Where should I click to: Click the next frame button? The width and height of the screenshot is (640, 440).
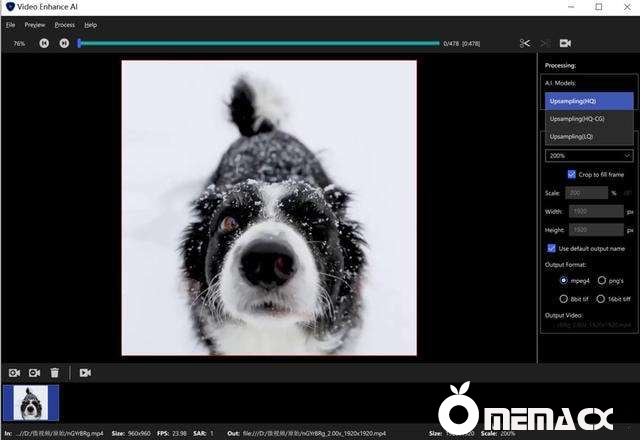point(63,43)
